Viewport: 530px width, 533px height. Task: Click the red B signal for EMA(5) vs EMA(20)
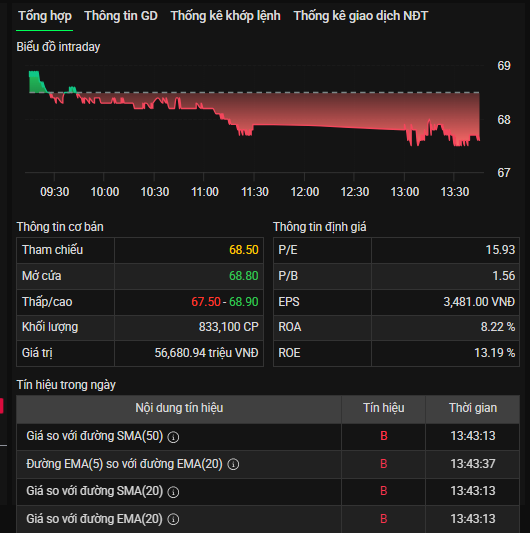coord(383,464)
